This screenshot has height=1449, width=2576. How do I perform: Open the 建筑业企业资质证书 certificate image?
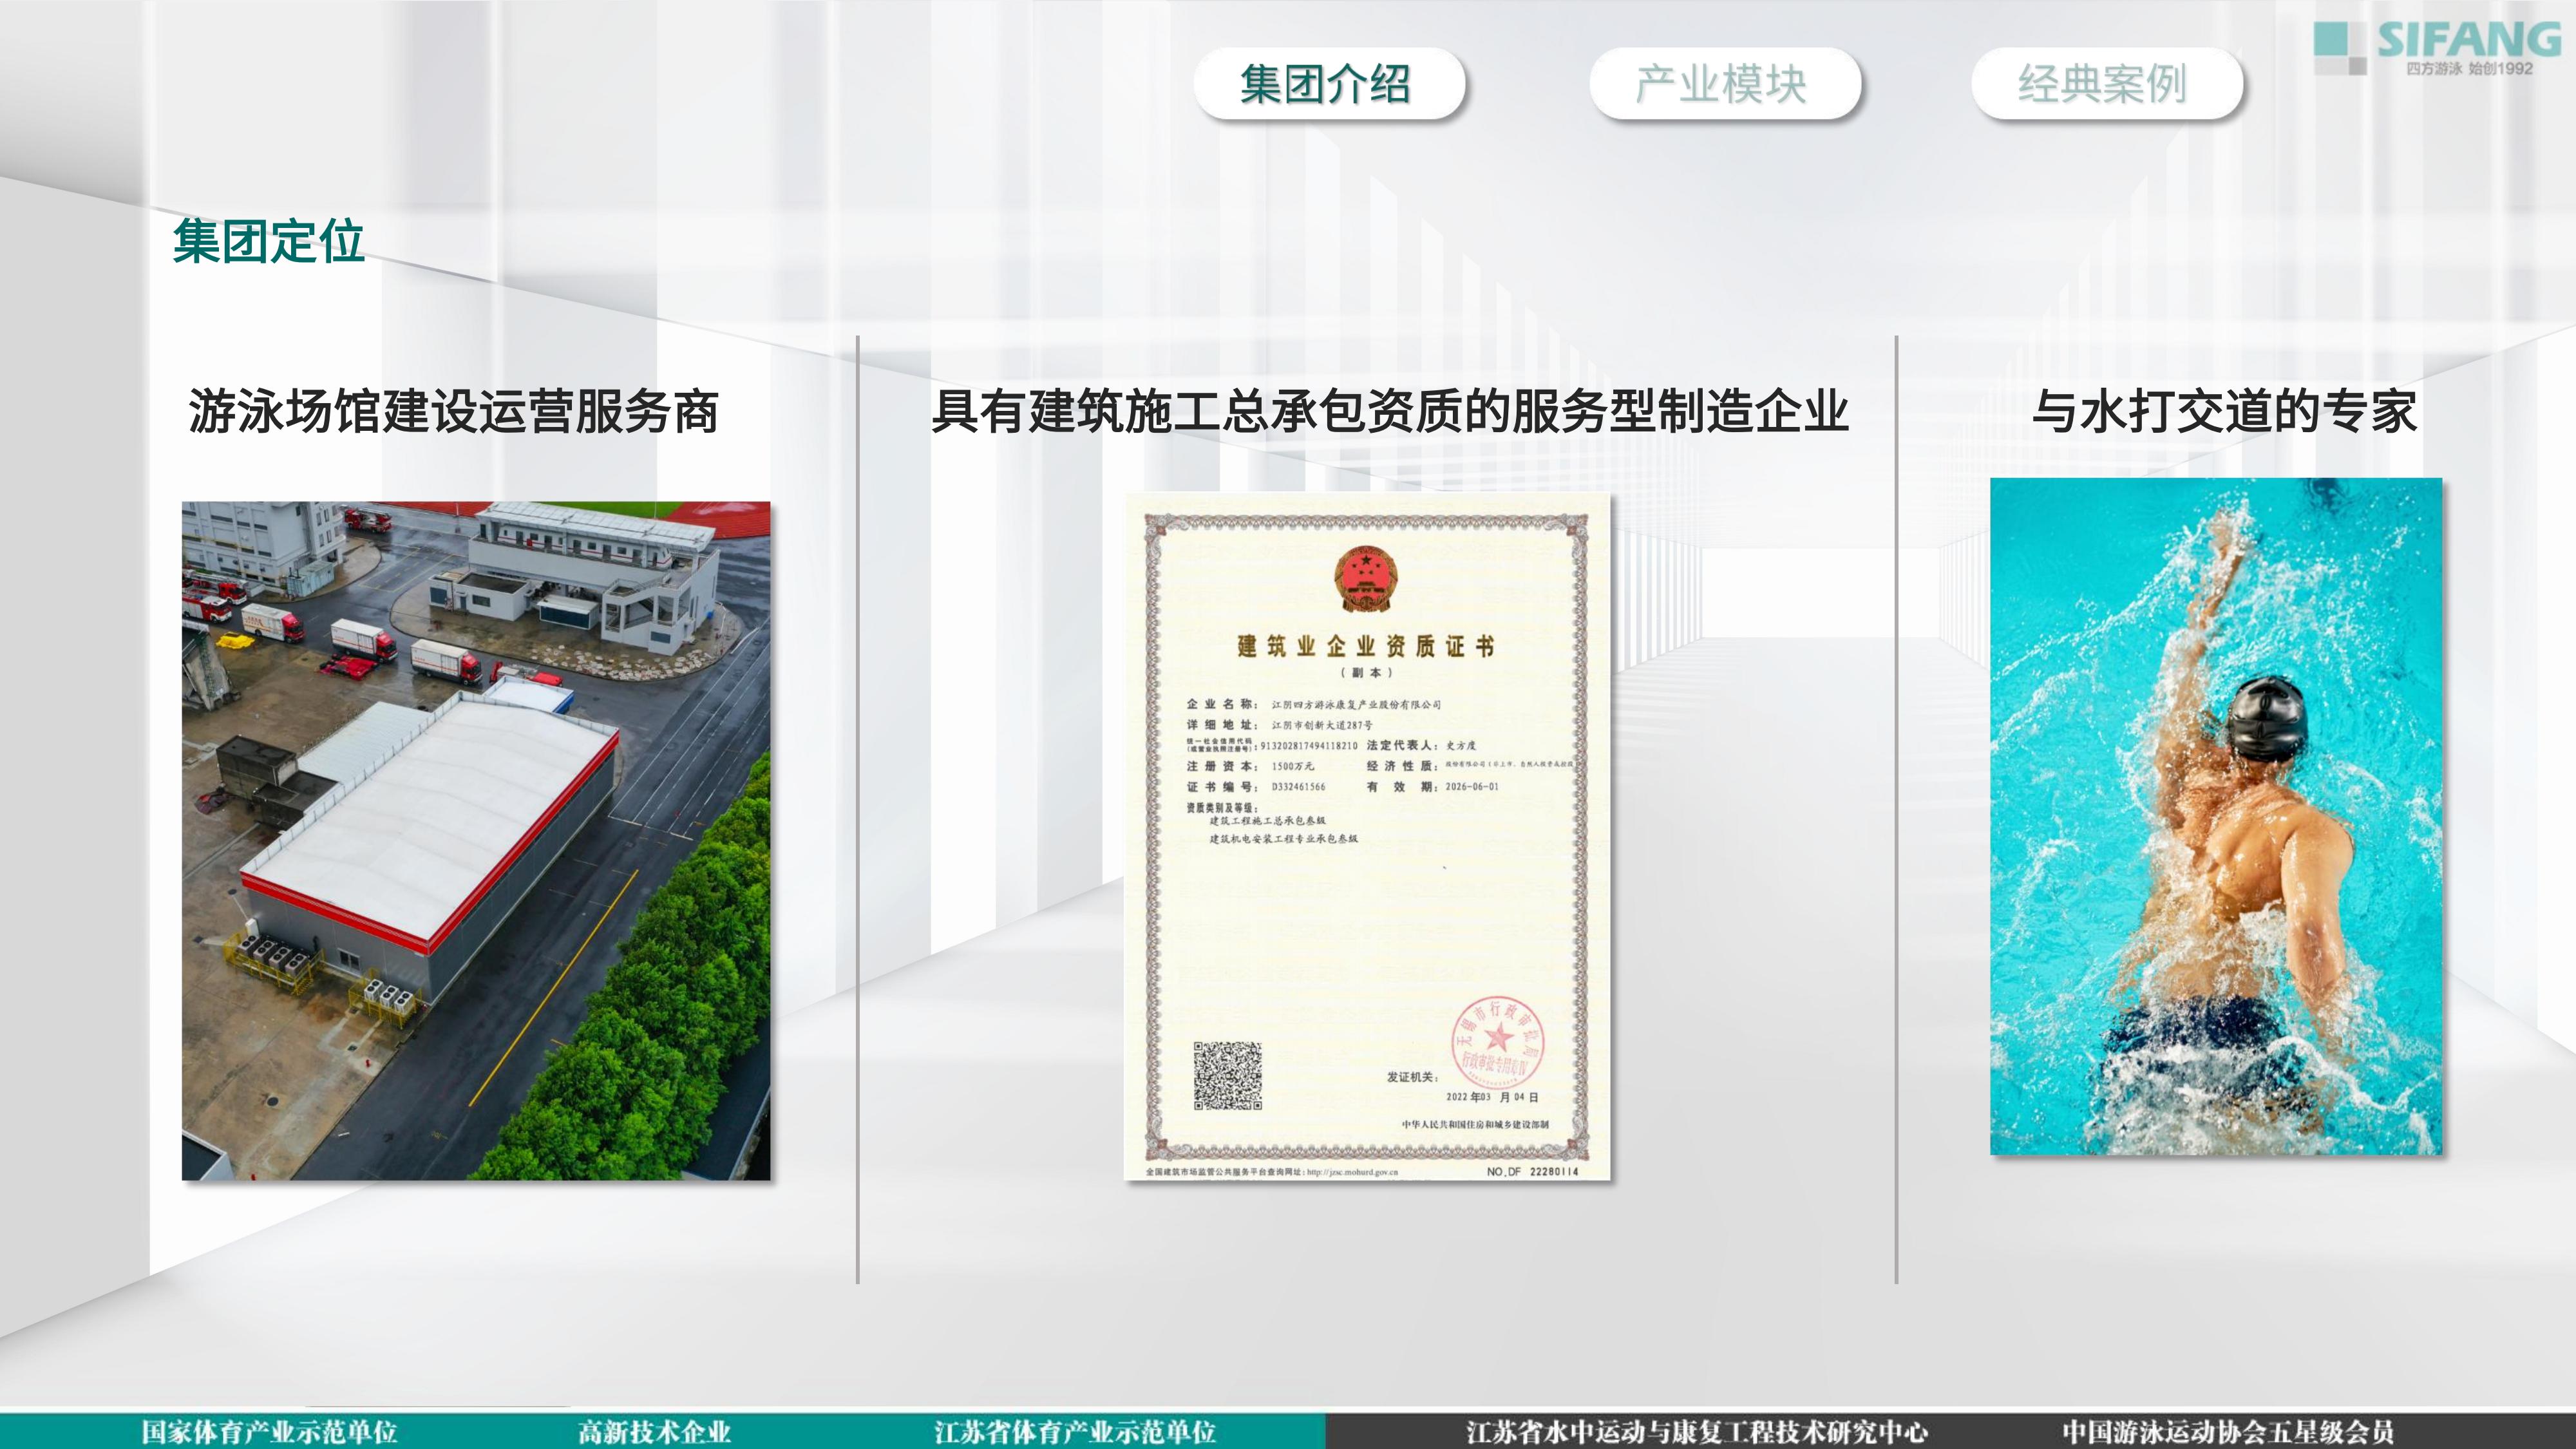point(1368,837)
